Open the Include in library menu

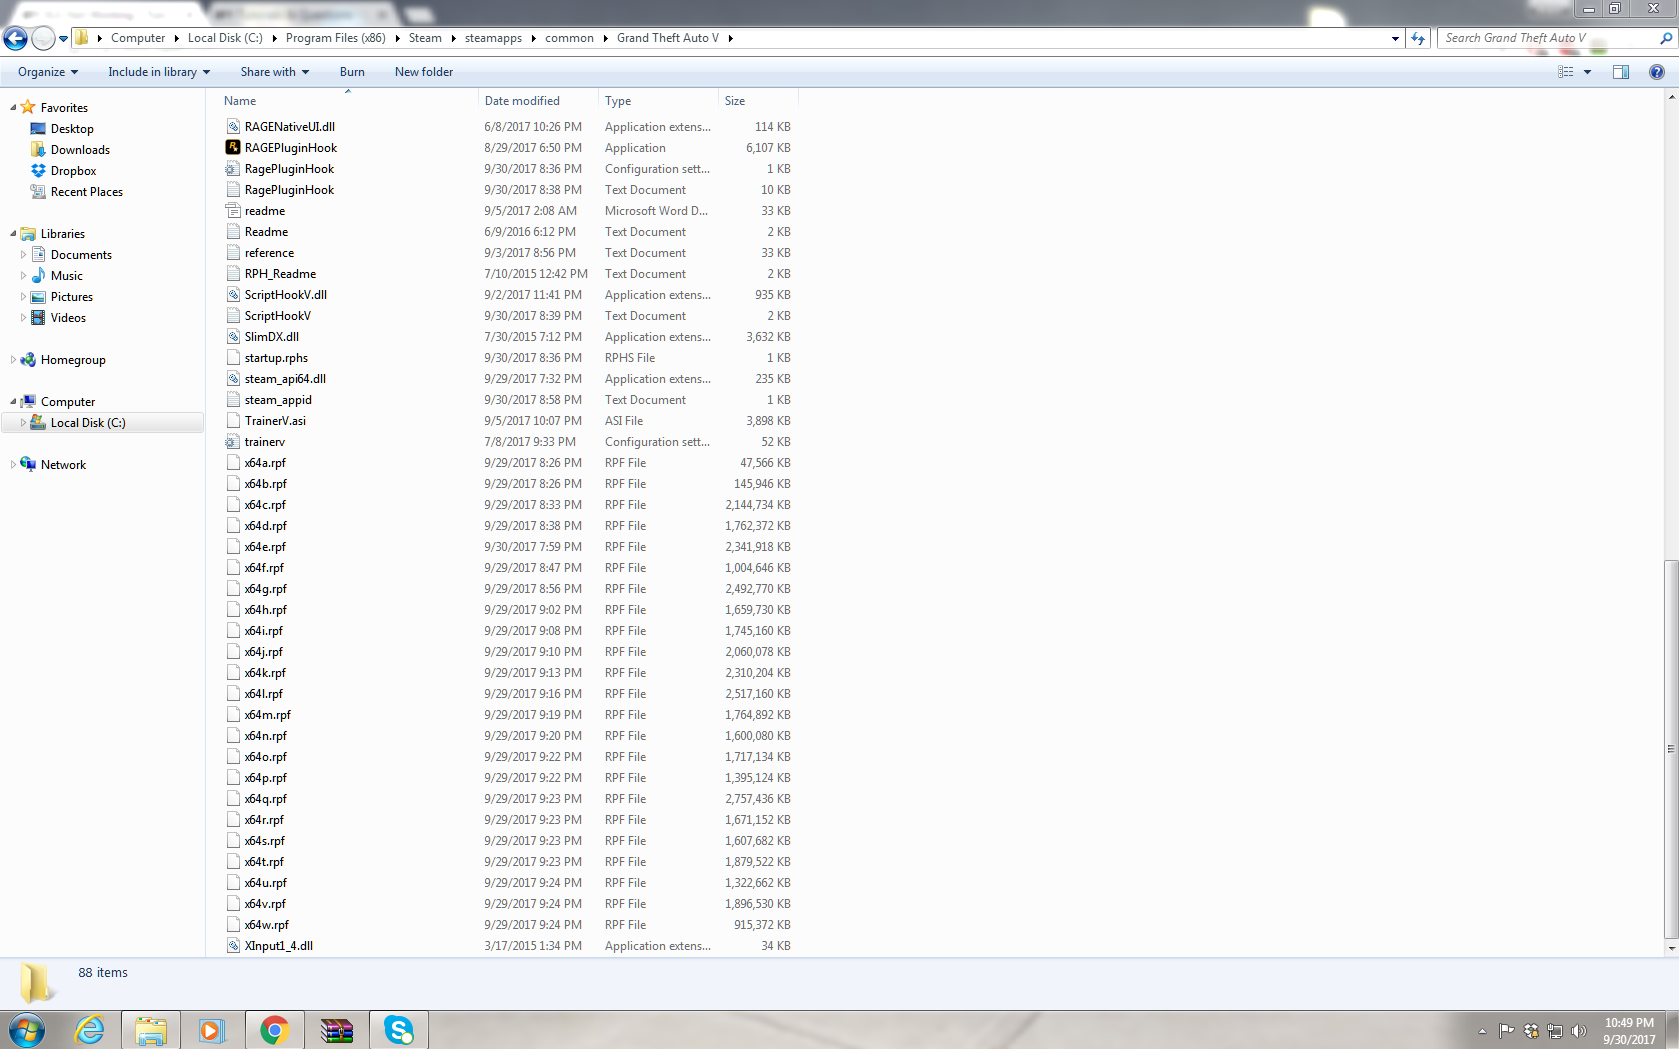pyautogui.click(x=159, y=72)
